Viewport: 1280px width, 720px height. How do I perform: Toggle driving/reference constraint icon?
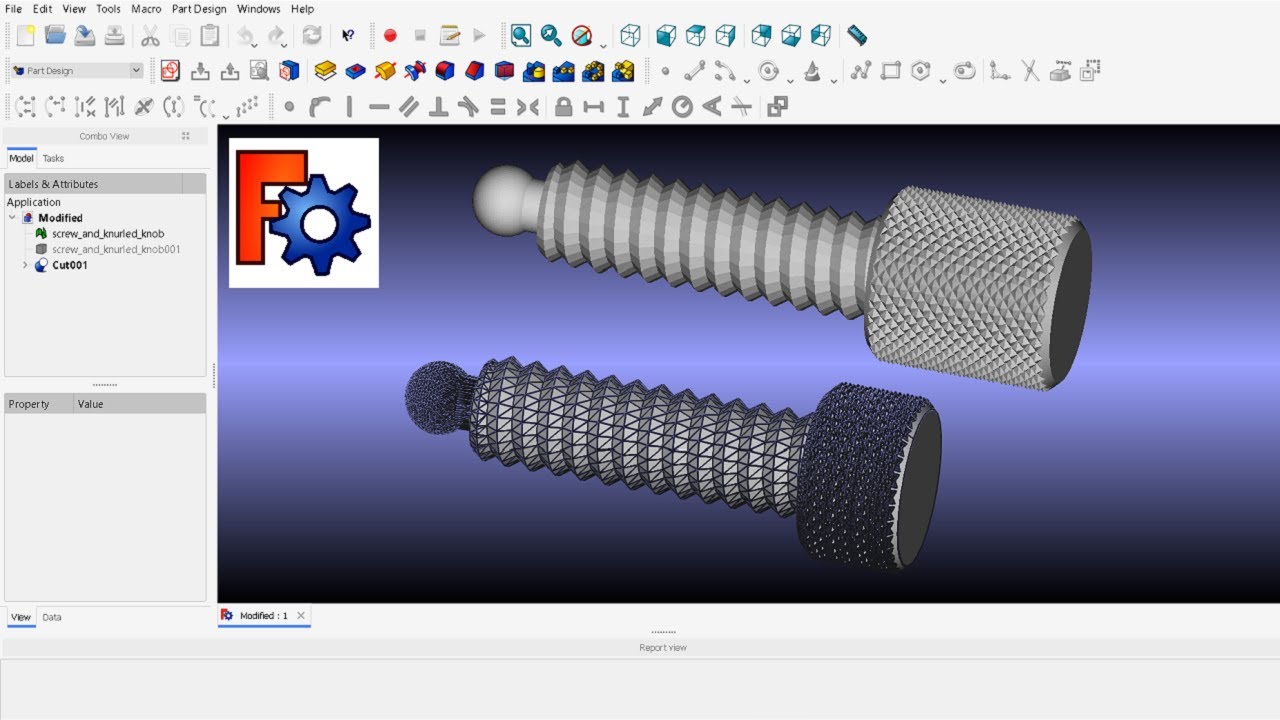pyautogui.click(x=777, y=106)
